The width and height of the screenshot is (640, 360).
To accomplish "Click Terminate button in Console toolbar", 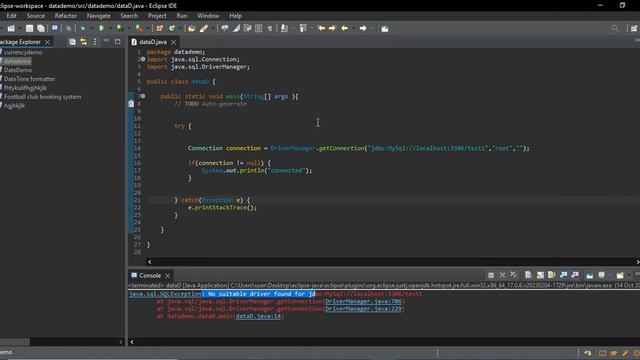I will coord(491,276).
